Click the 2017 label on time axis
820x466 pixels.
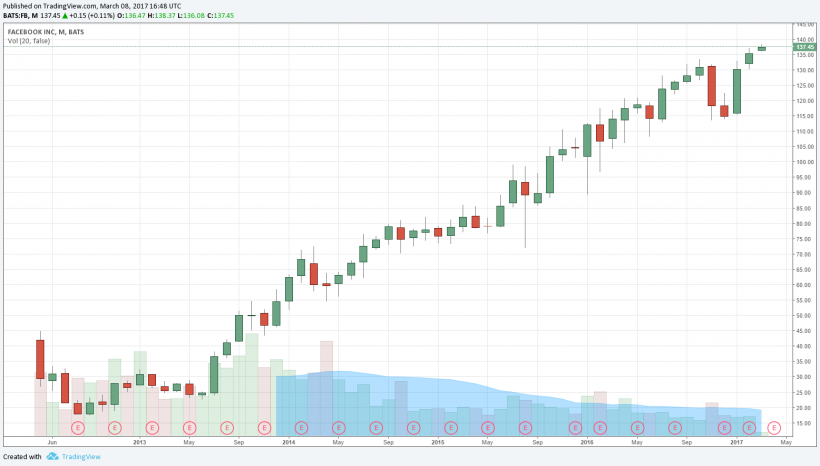click(736, 442)
